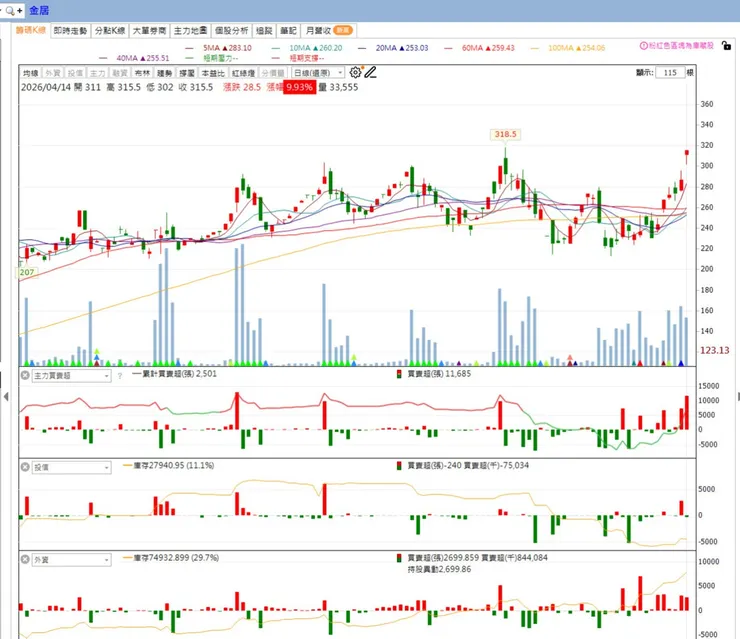Image resolution: width=740 pixels, height=639 pixels.
Task: Click the 100MA 254.06 legend entry
Action: (568, 48)
